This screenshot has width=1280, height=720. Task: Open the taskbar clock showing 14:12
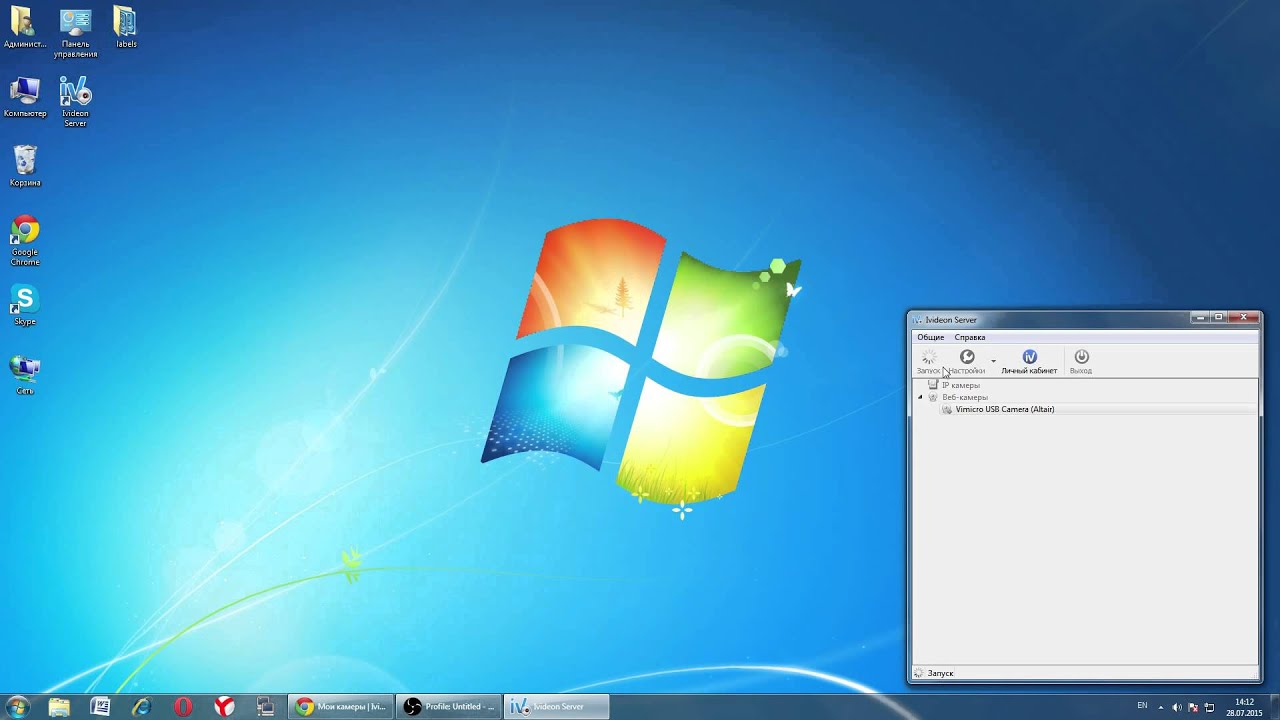click(1244, 707)
